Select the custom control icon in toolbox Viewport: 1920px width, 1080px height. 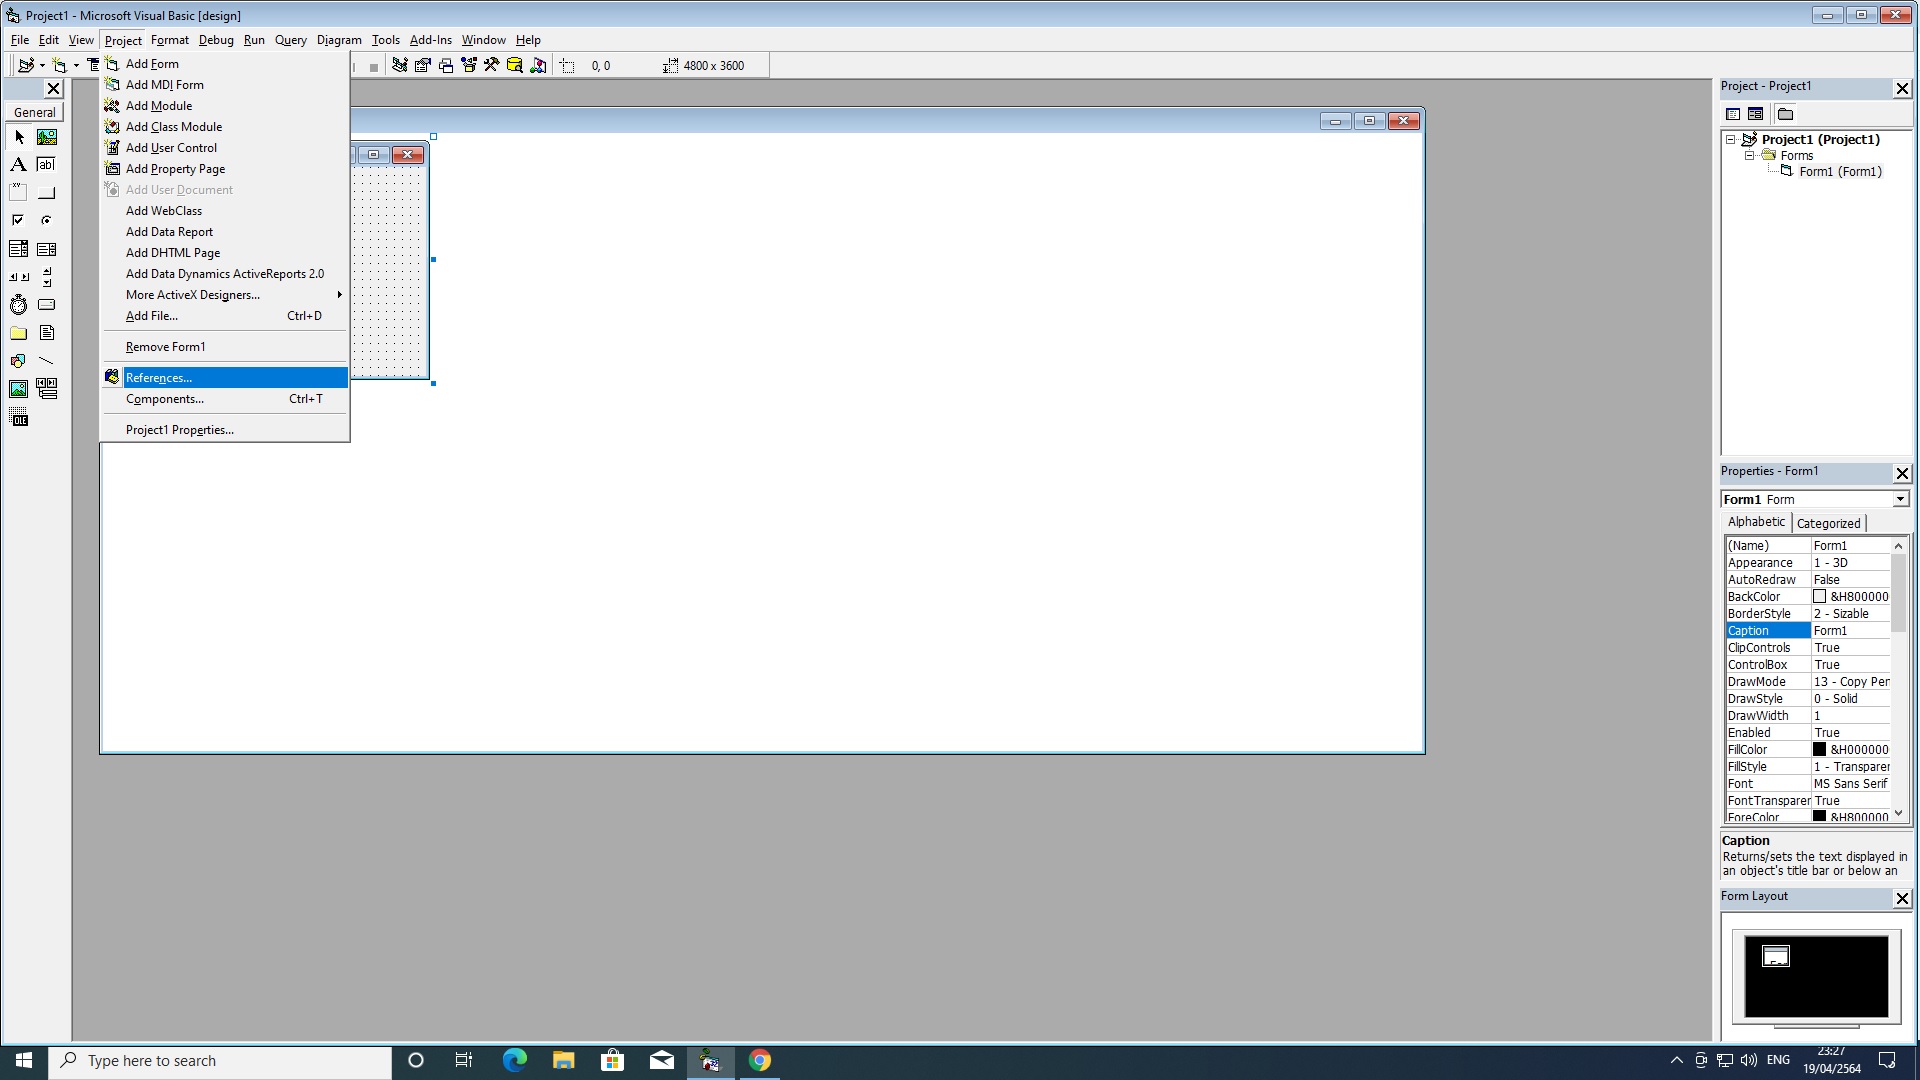(x=18, y=418)
